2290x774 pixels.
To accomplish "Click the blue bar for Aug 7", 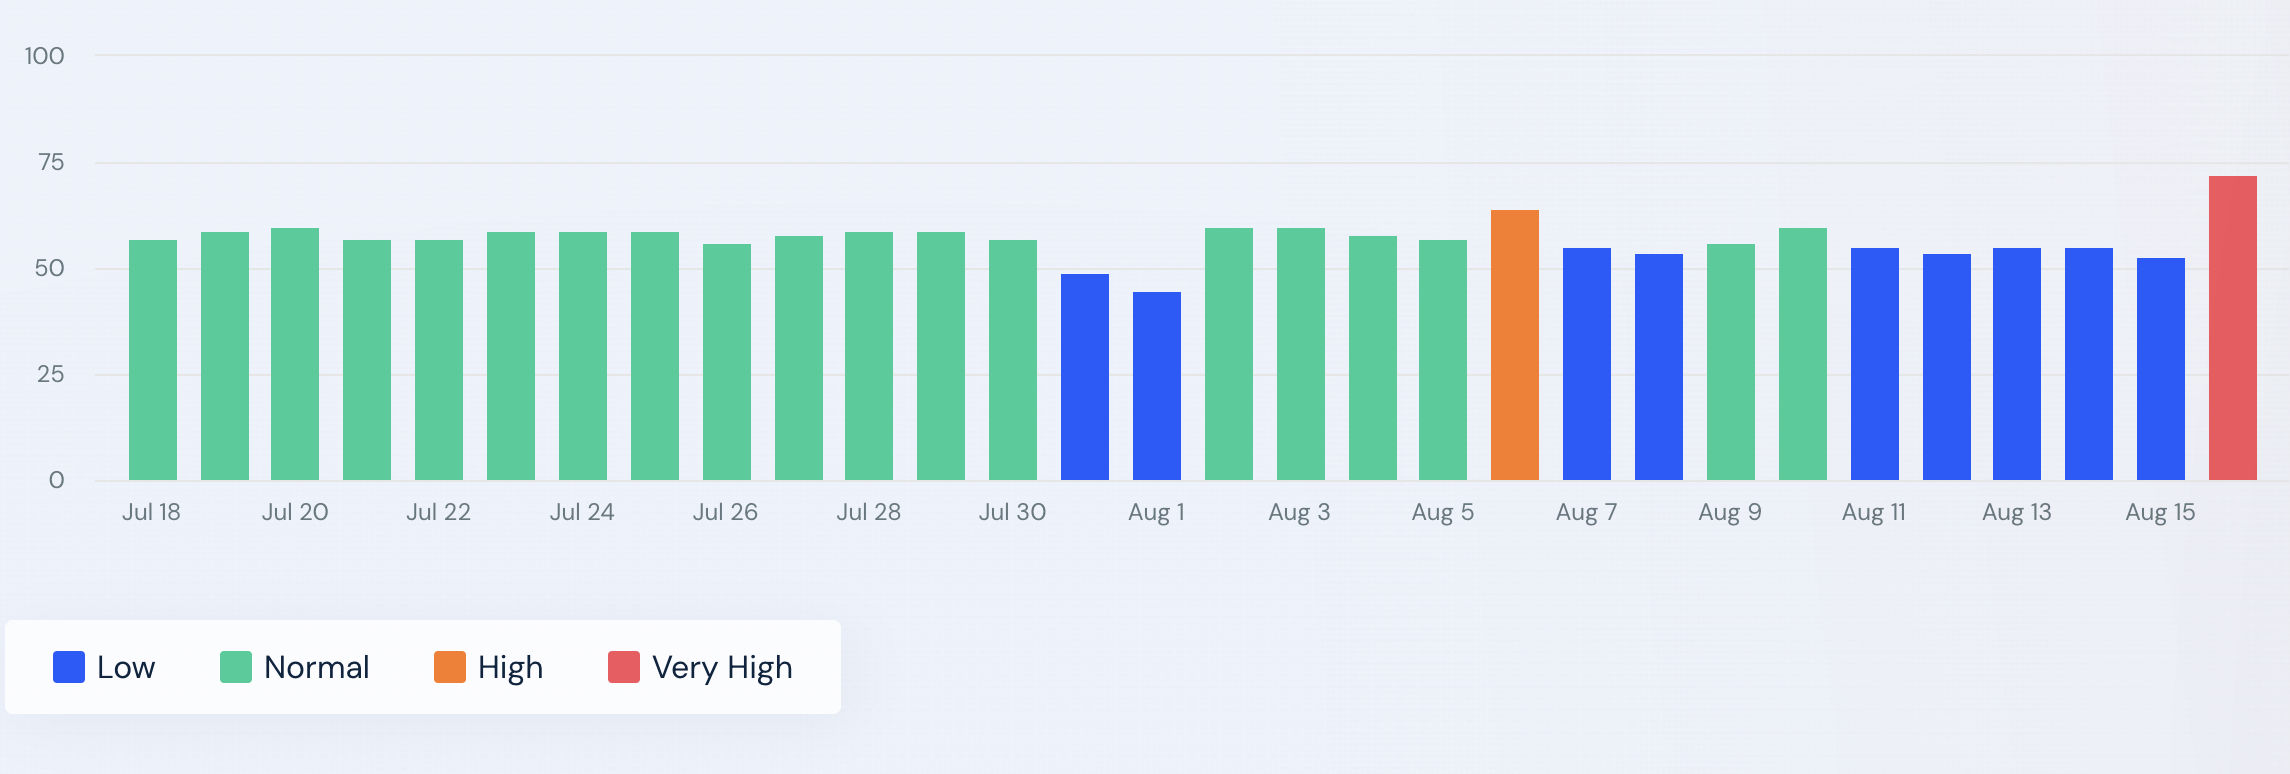I will [1587, 364].
